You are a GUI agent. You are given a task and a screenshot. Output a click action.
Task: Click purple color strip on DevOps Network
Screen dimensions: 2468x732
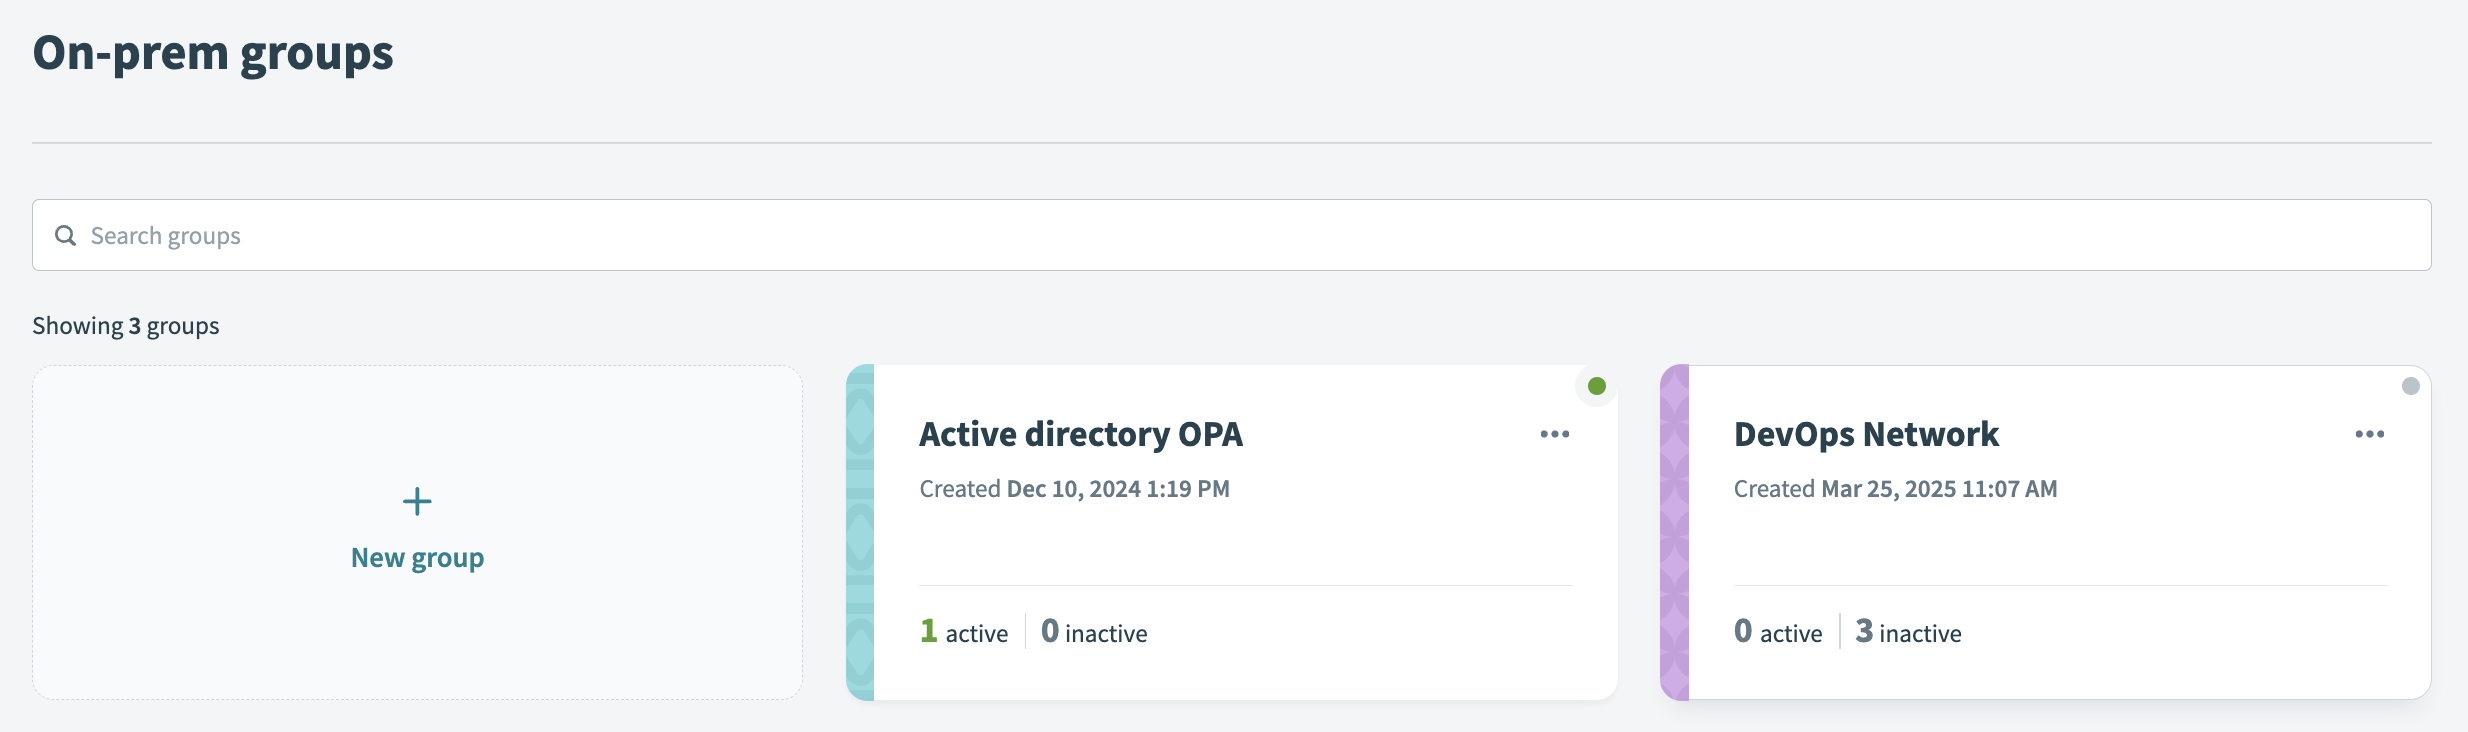pos(1674,532)
